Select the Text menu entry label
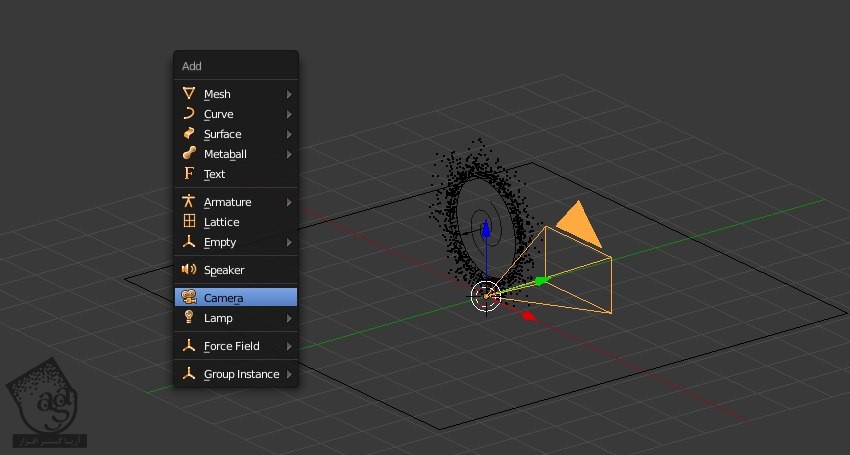The height and width of the screenshot is (455, 850). click(x=214, y=174)
